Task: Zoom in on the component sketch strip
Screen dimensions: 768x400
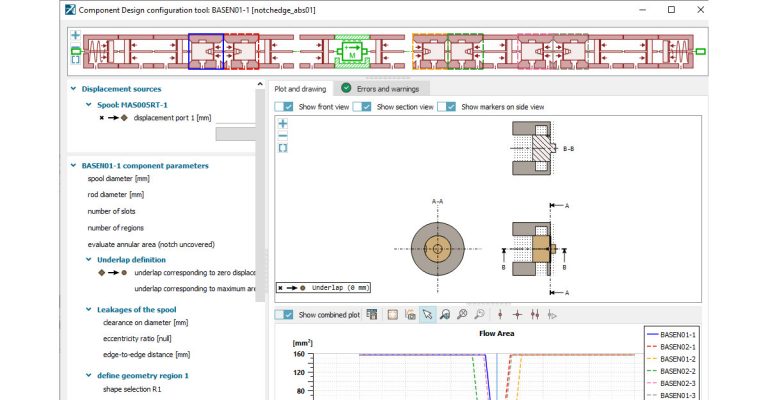Action: point(75,35)
